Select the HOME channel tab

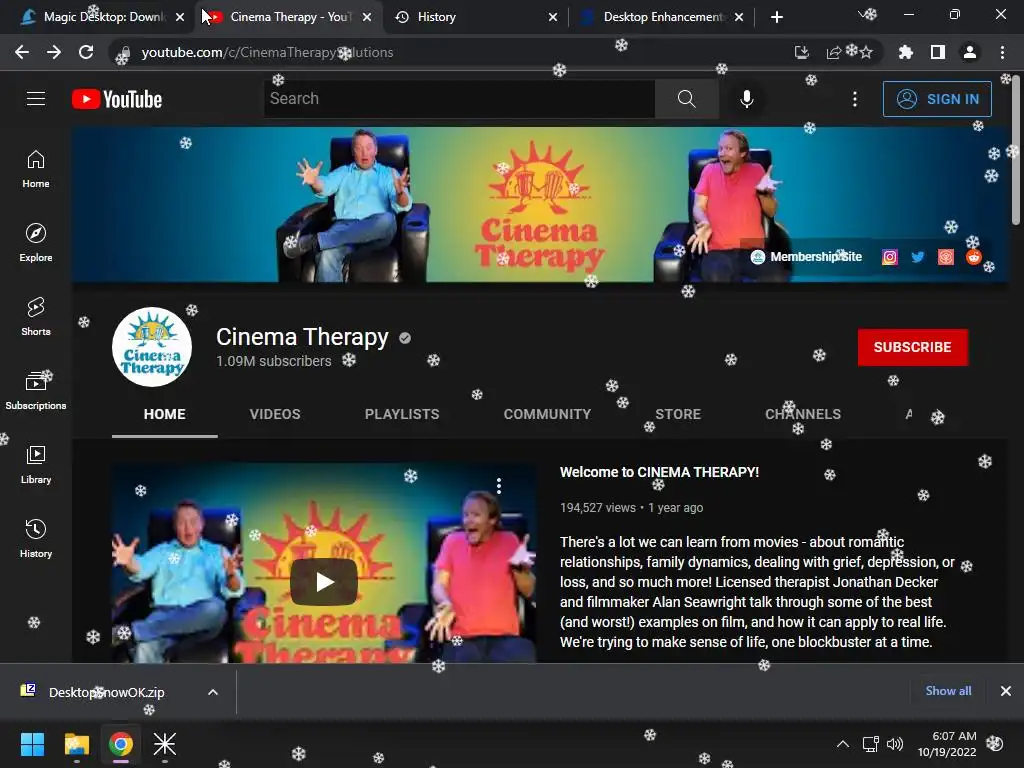[165, 414]
